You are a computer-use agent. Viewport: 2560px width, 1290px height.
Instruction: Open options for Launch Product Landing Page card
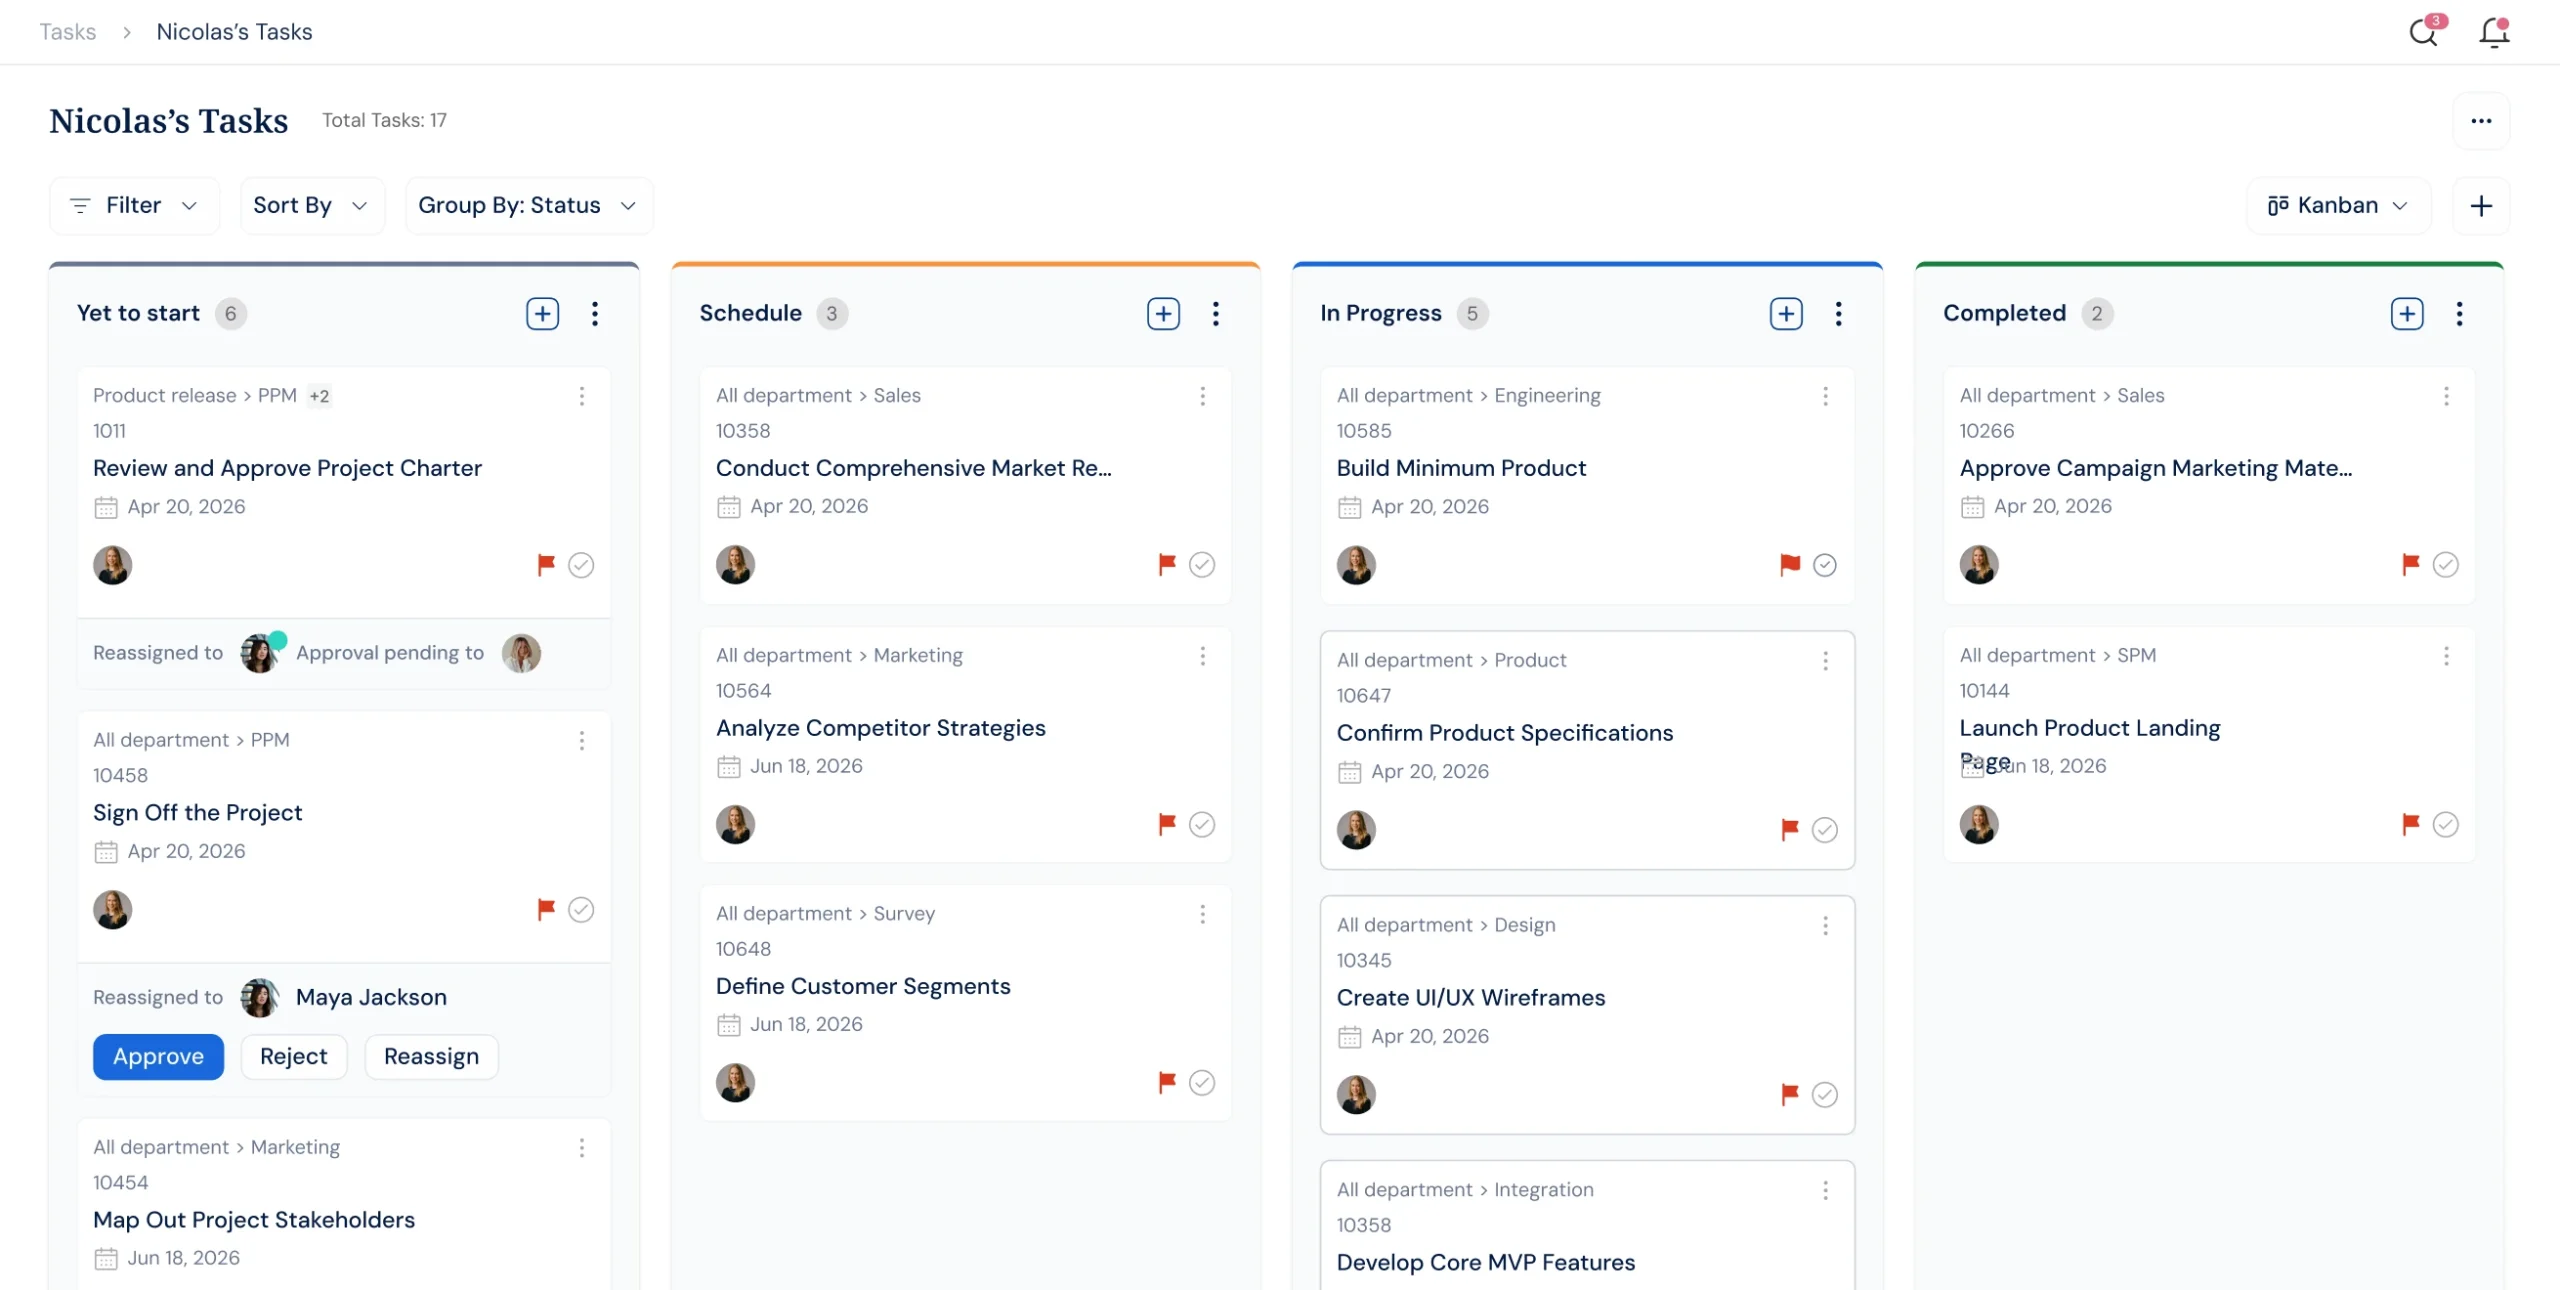pos(2447,656)
